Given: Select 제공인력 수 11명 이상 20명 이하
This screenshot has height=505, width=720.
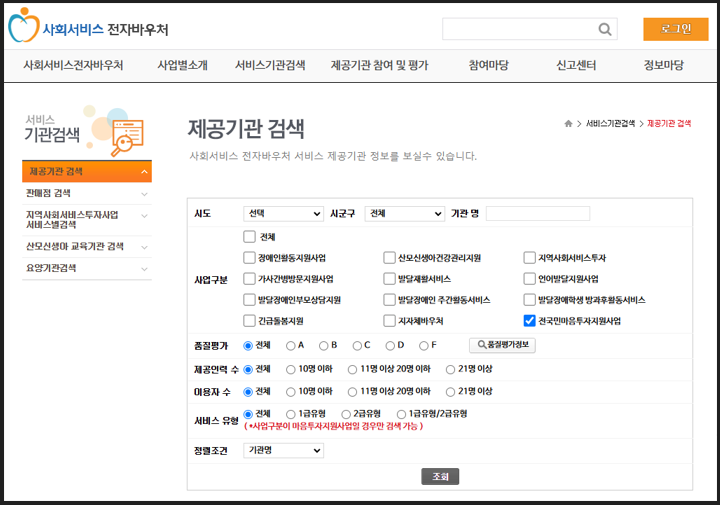Looking at the screenshot, I should click(352, 370).
